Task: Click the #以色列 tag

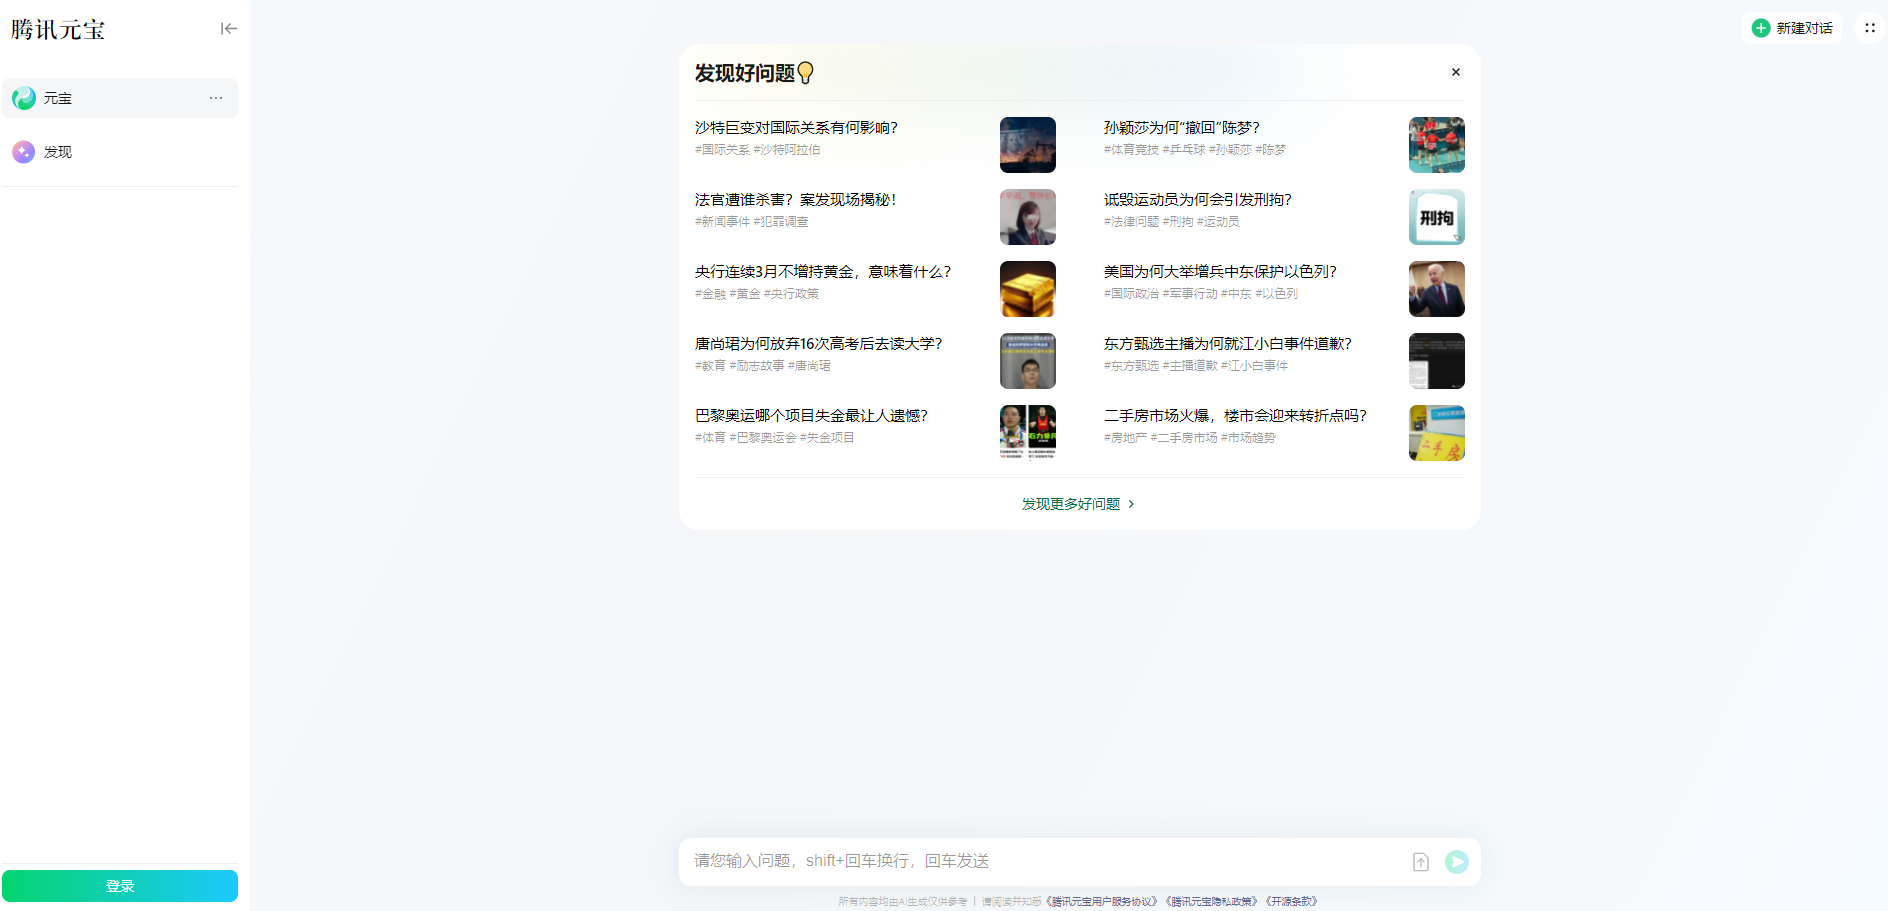Action: tap(1277, 294)
